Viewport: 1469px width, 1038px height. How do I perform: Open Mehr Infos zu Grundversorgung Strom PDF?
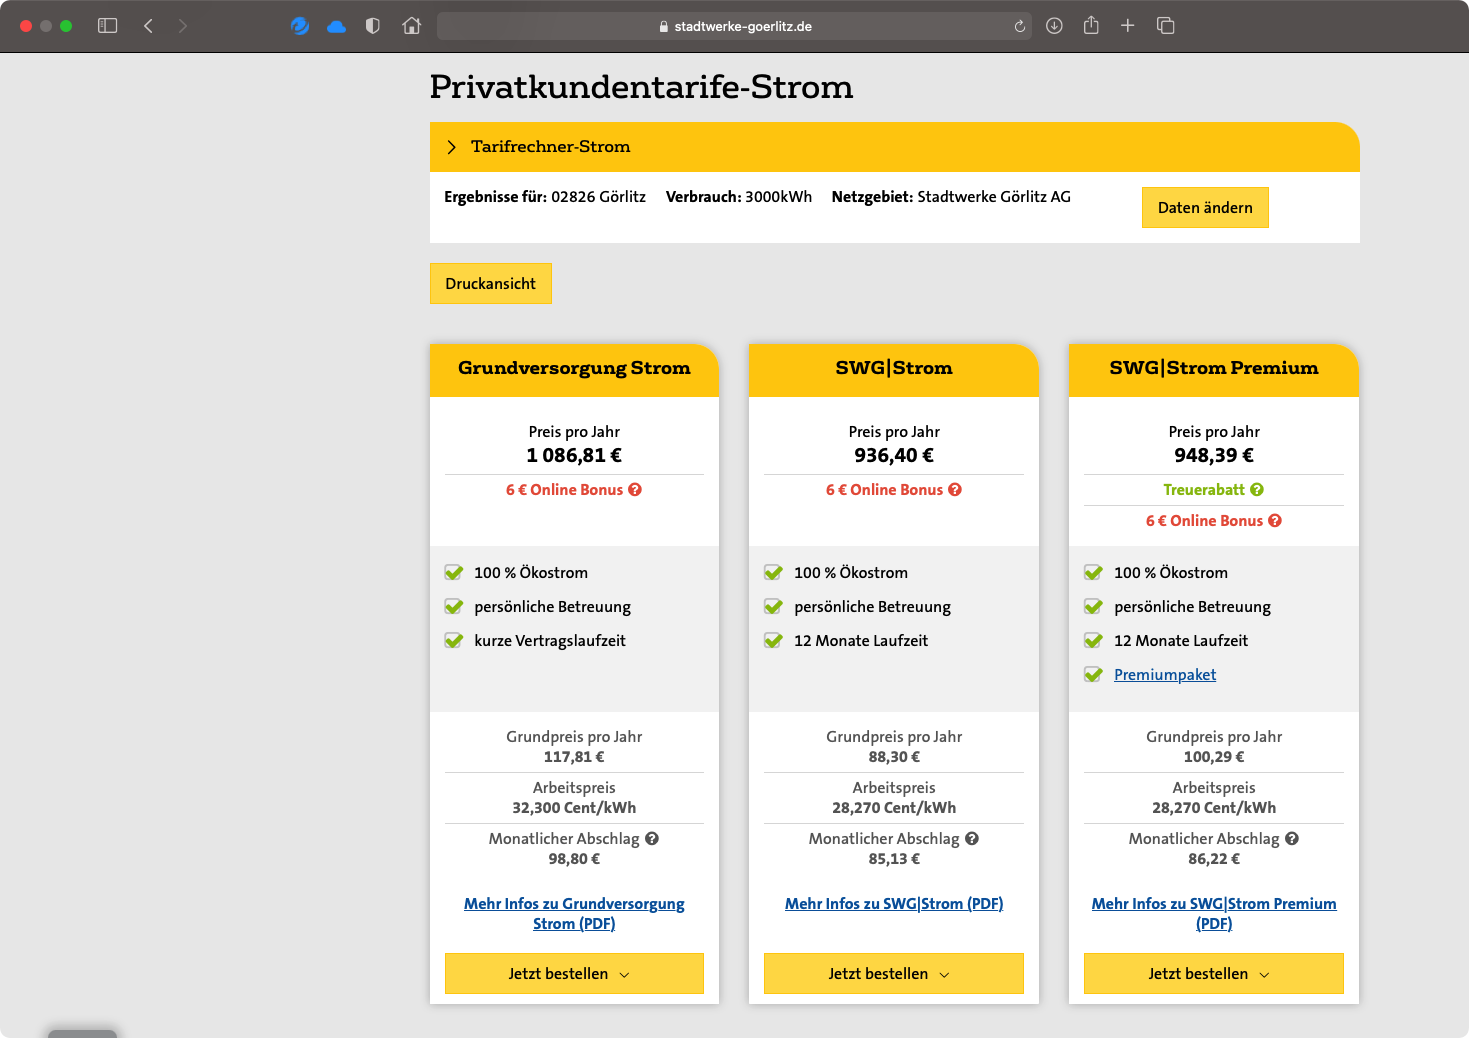(x=574, y=914)
